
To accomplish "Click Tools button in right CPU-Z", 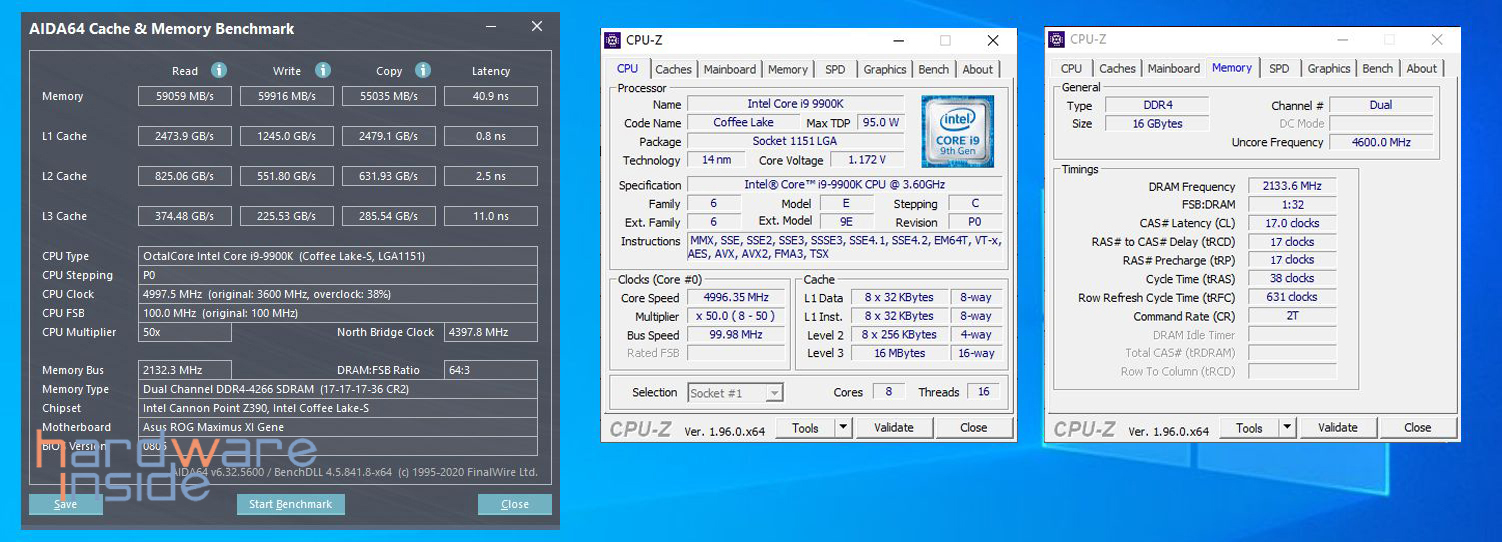I will [1249, 427].
